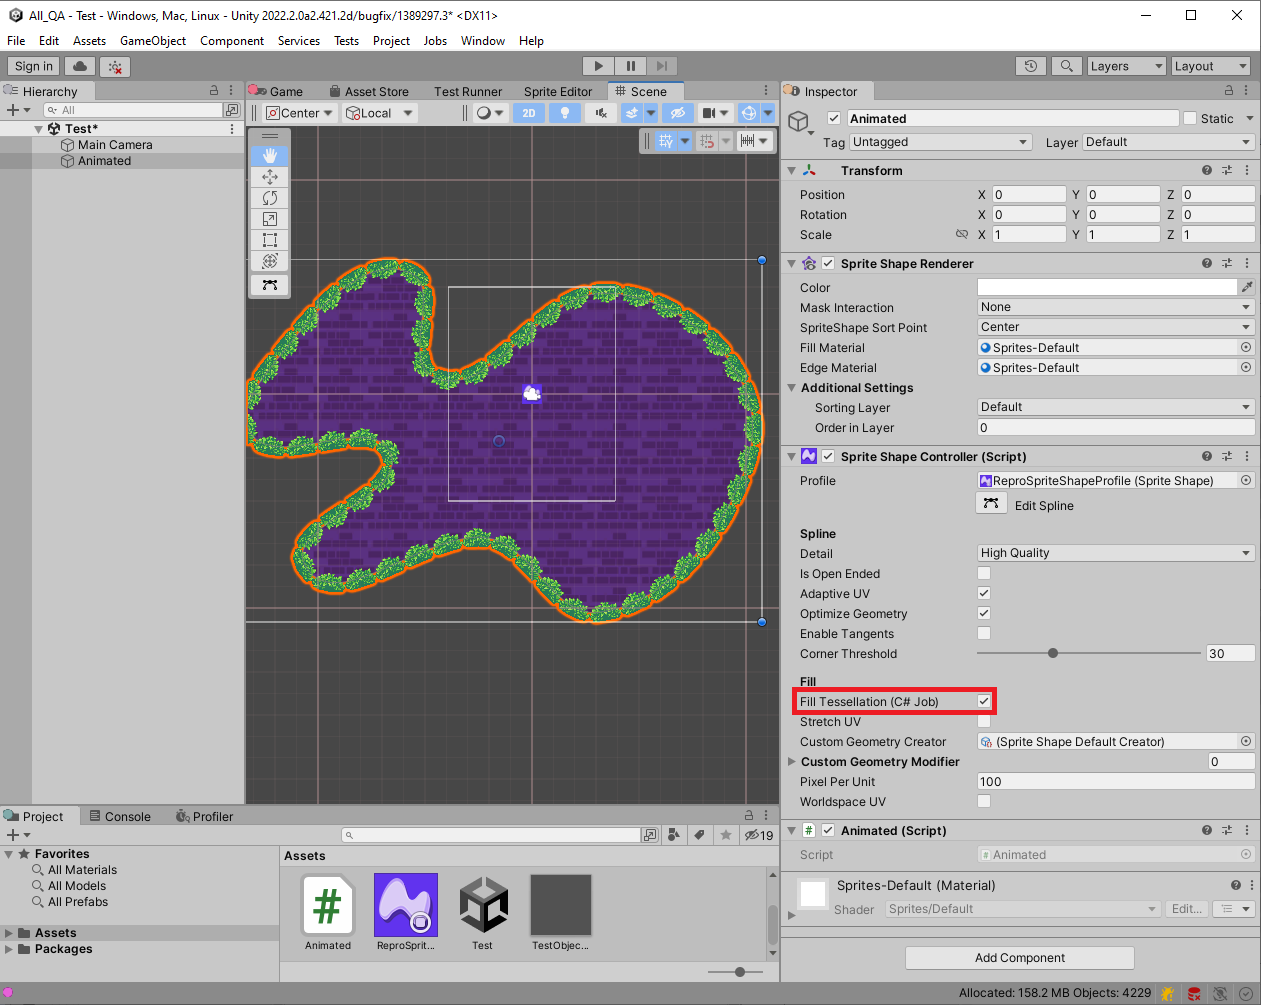Lock the Hierarchy panel
Screen dimensions: 1261x1005
[213, 90]
